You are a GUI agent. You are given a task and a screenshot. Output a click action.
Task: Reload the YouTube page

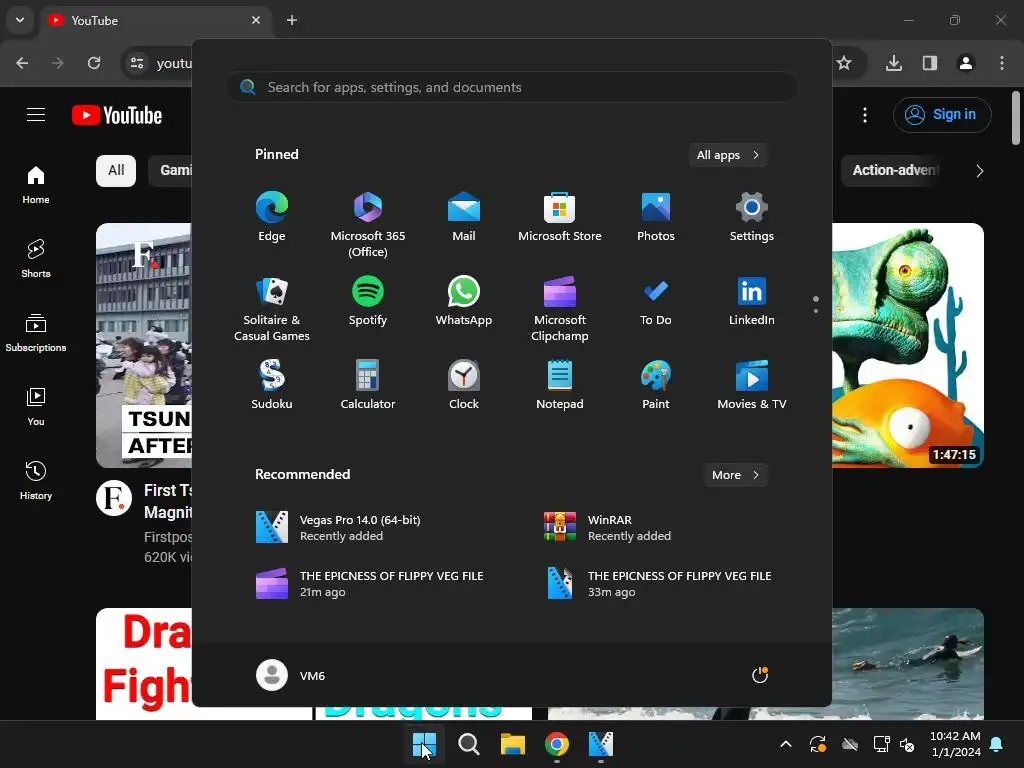pos(94,63)
